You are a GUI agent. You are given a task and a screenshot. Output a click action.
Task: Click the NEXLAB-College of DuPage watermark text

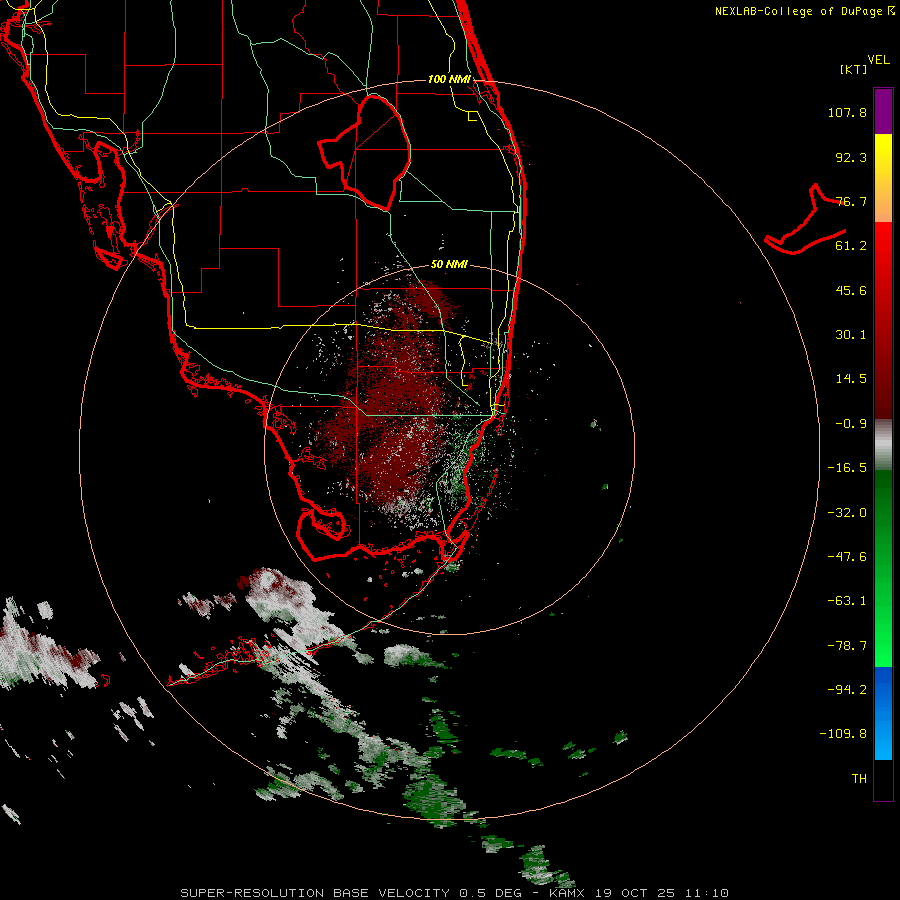click(x=803, y=11)
